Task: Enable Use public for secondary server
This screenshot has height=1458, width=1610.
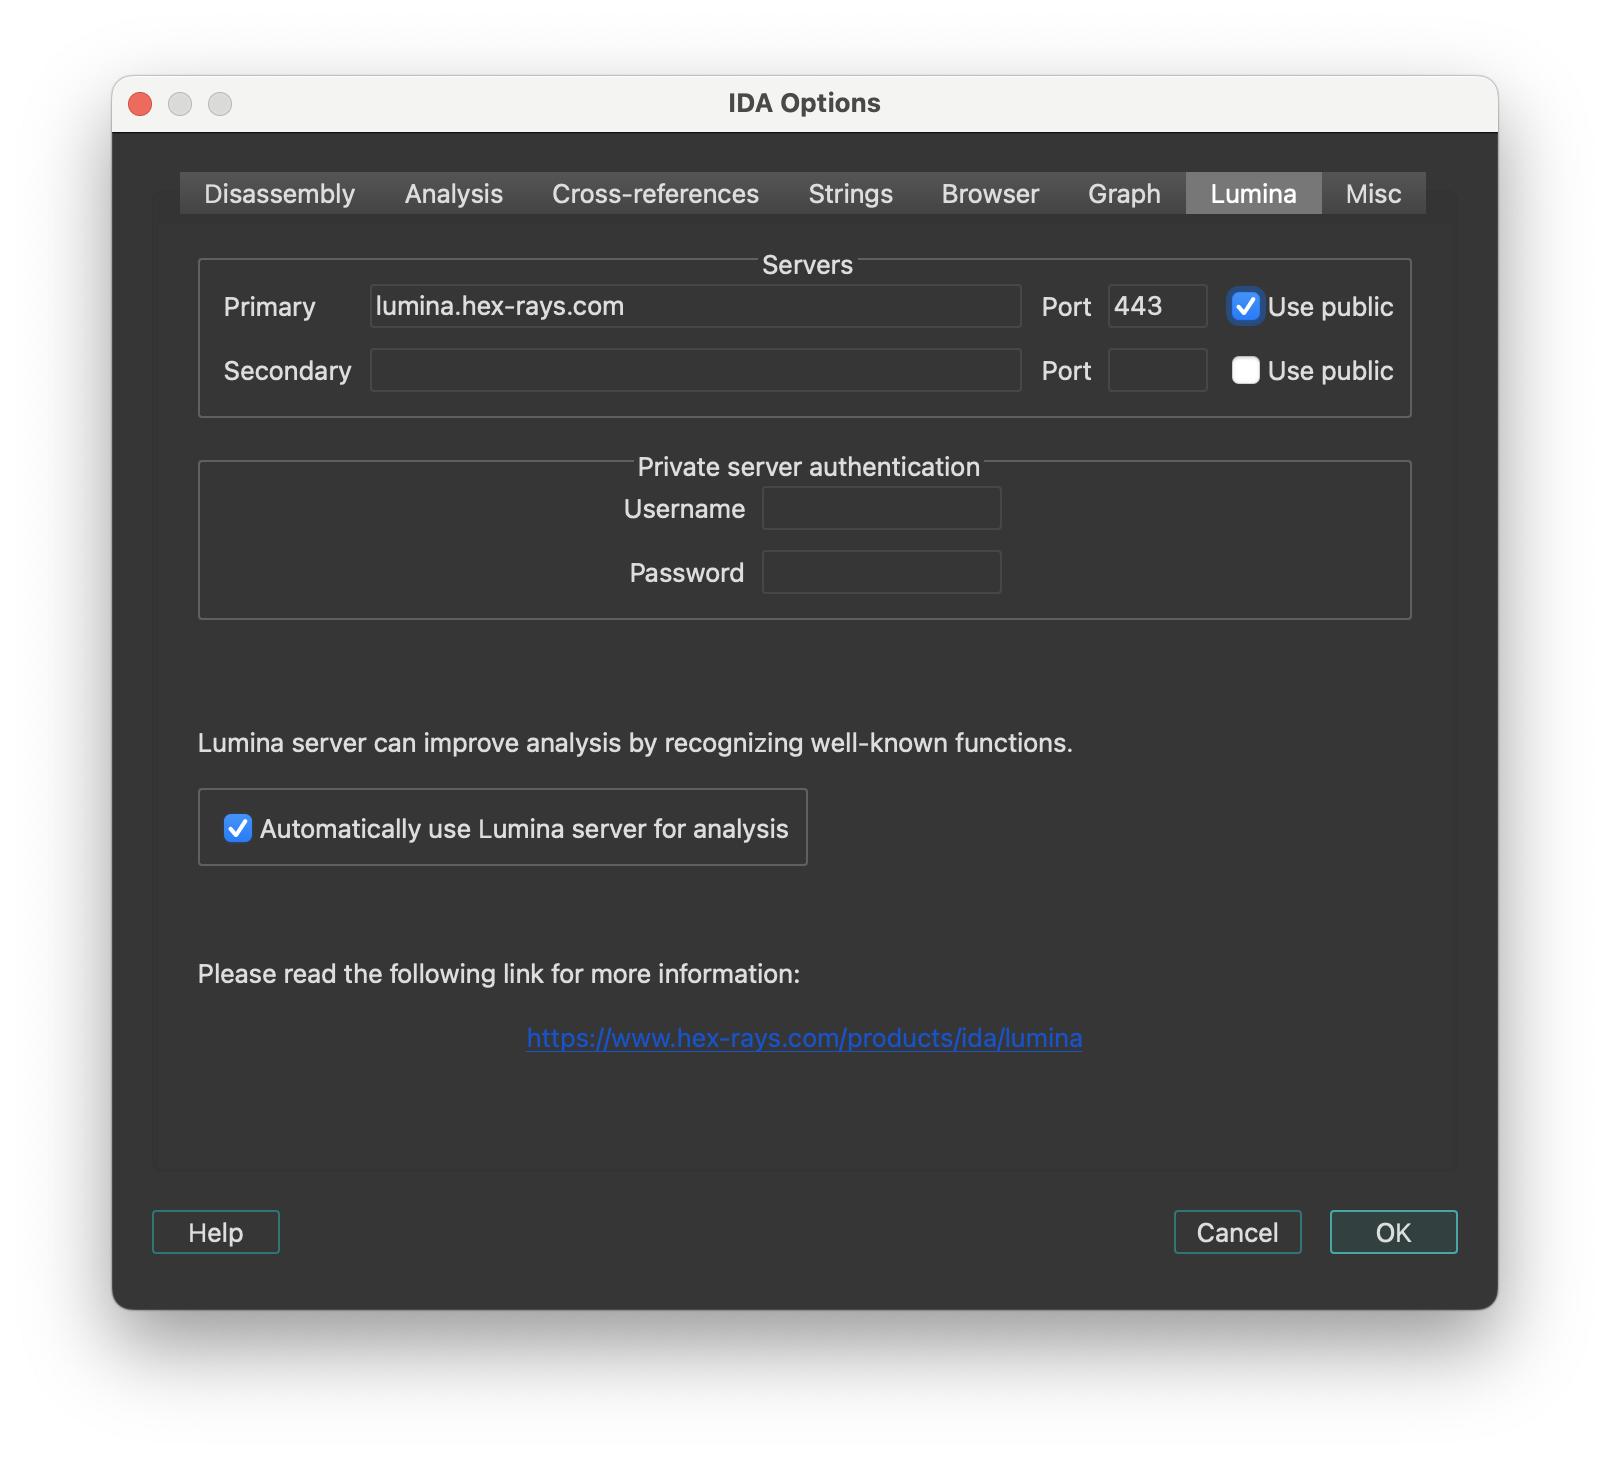Action: (x=1246, y=371)
